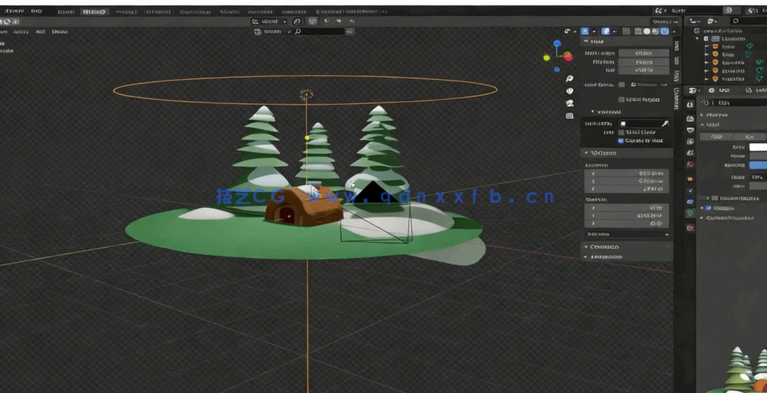This screenshot has width=767, height=393.
Task: Open the orange Object properties tab
Action: (690, 179)
